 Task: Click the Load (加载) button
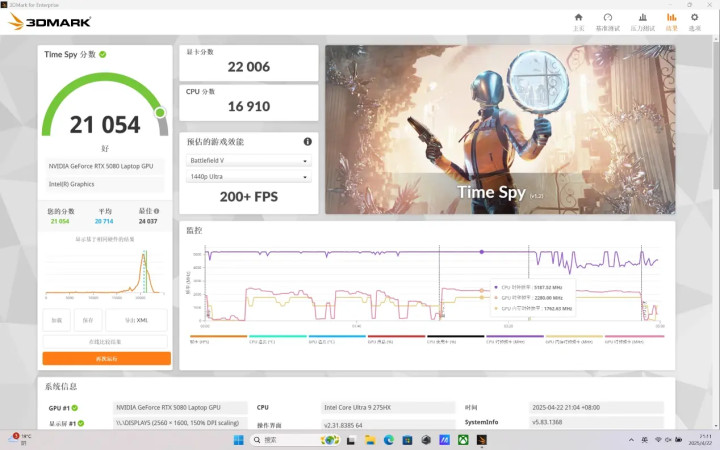tap(56, 320)
